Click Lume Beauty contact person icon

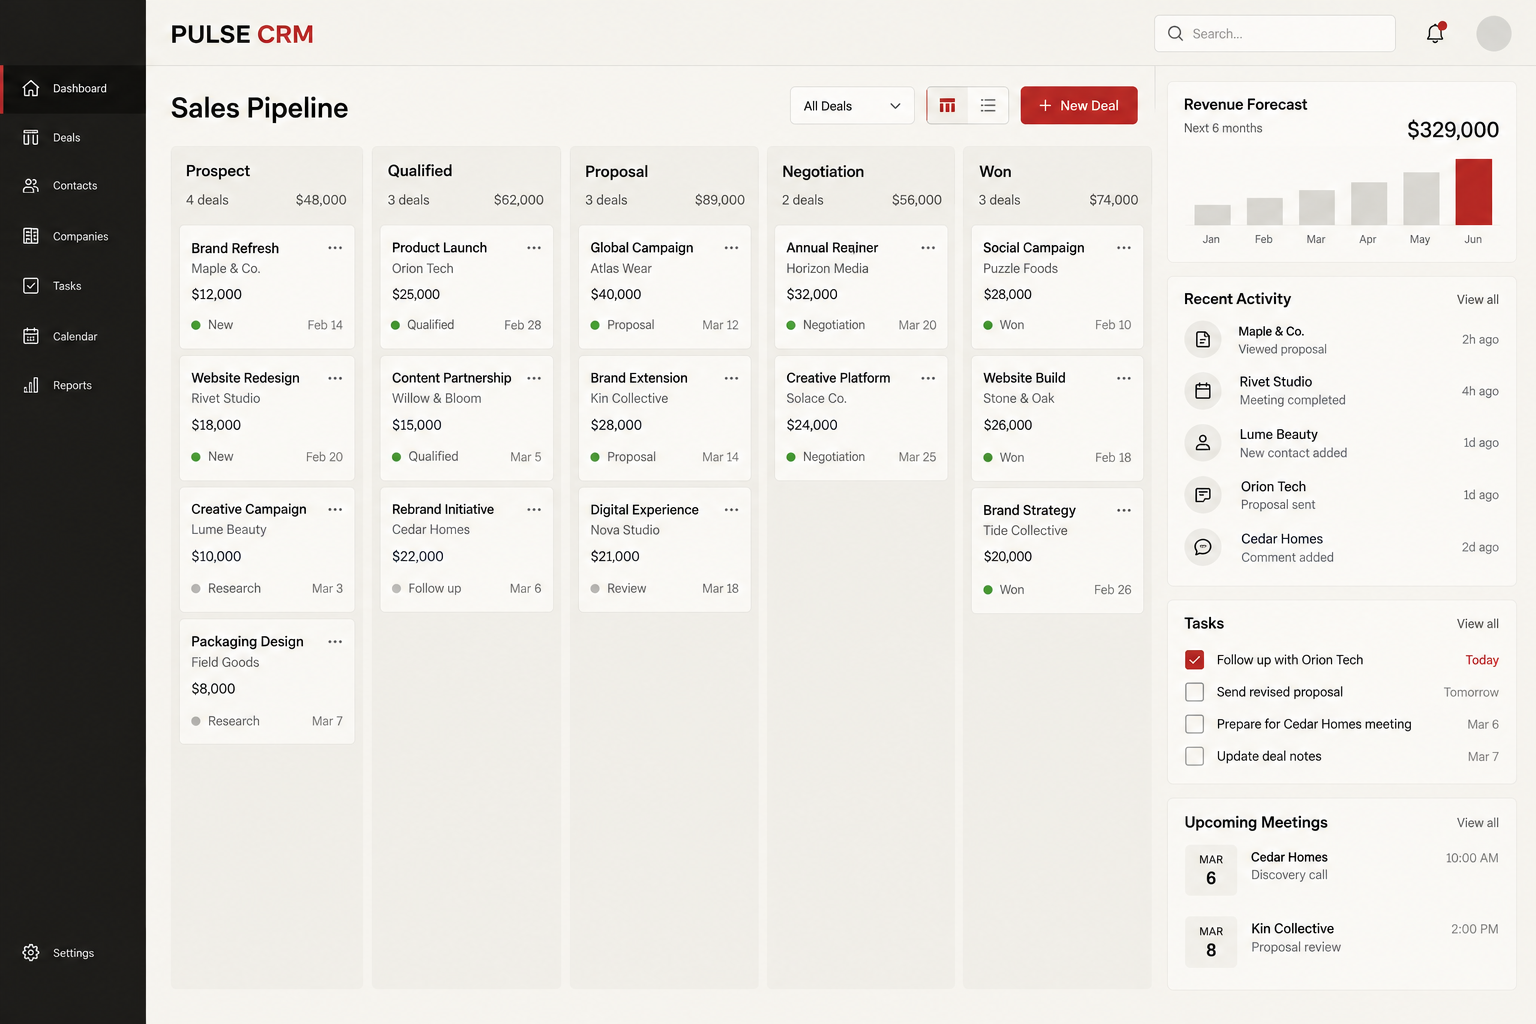tap(1203, 442)
